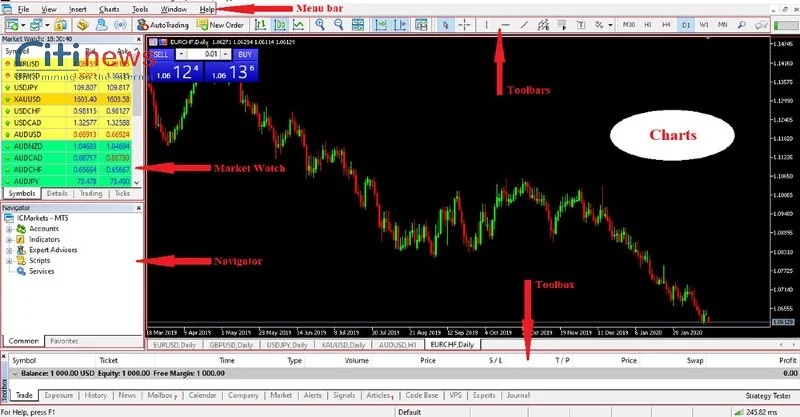Enable the crosshair cursor
The image size is (800, 417).
(464, 24)
